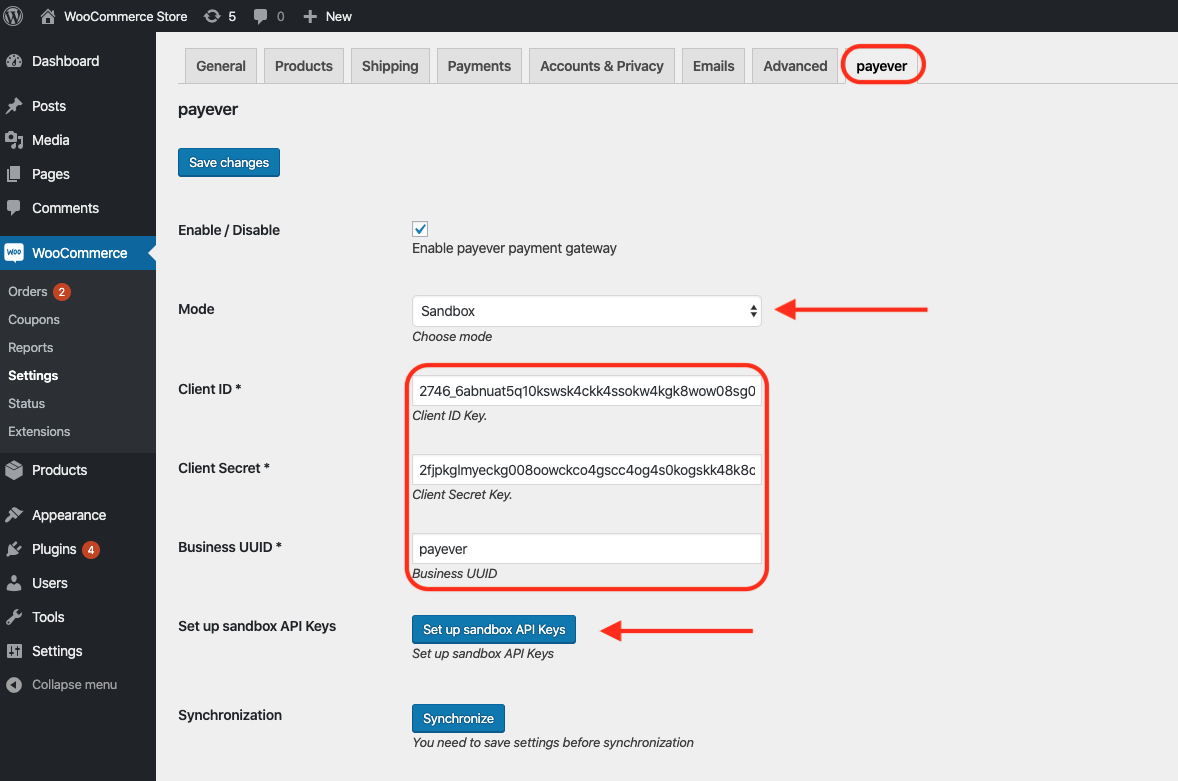Switch to the Payments tab
1178x781 pixels.
(x=479, y=66)
